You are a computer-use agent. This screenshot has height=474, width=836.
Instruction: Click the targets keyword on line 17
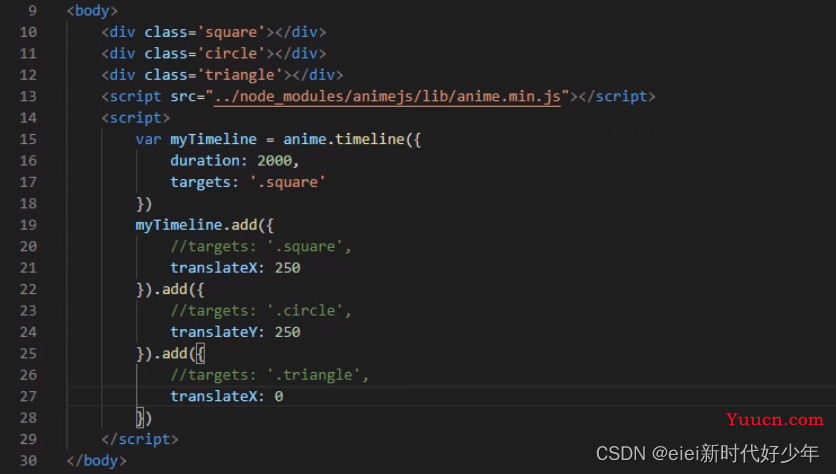tap(200, 182)
